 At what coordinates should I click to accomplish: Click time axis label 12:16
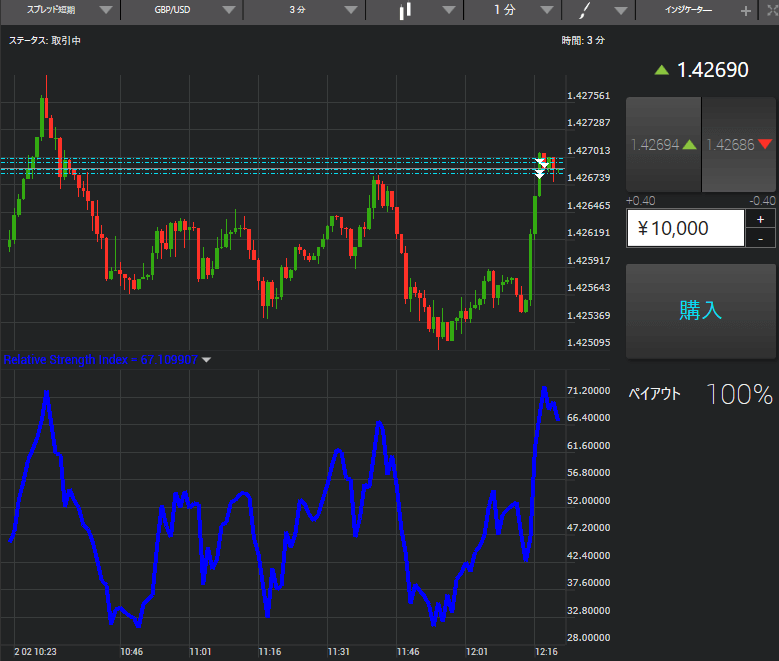click(546, 652)
